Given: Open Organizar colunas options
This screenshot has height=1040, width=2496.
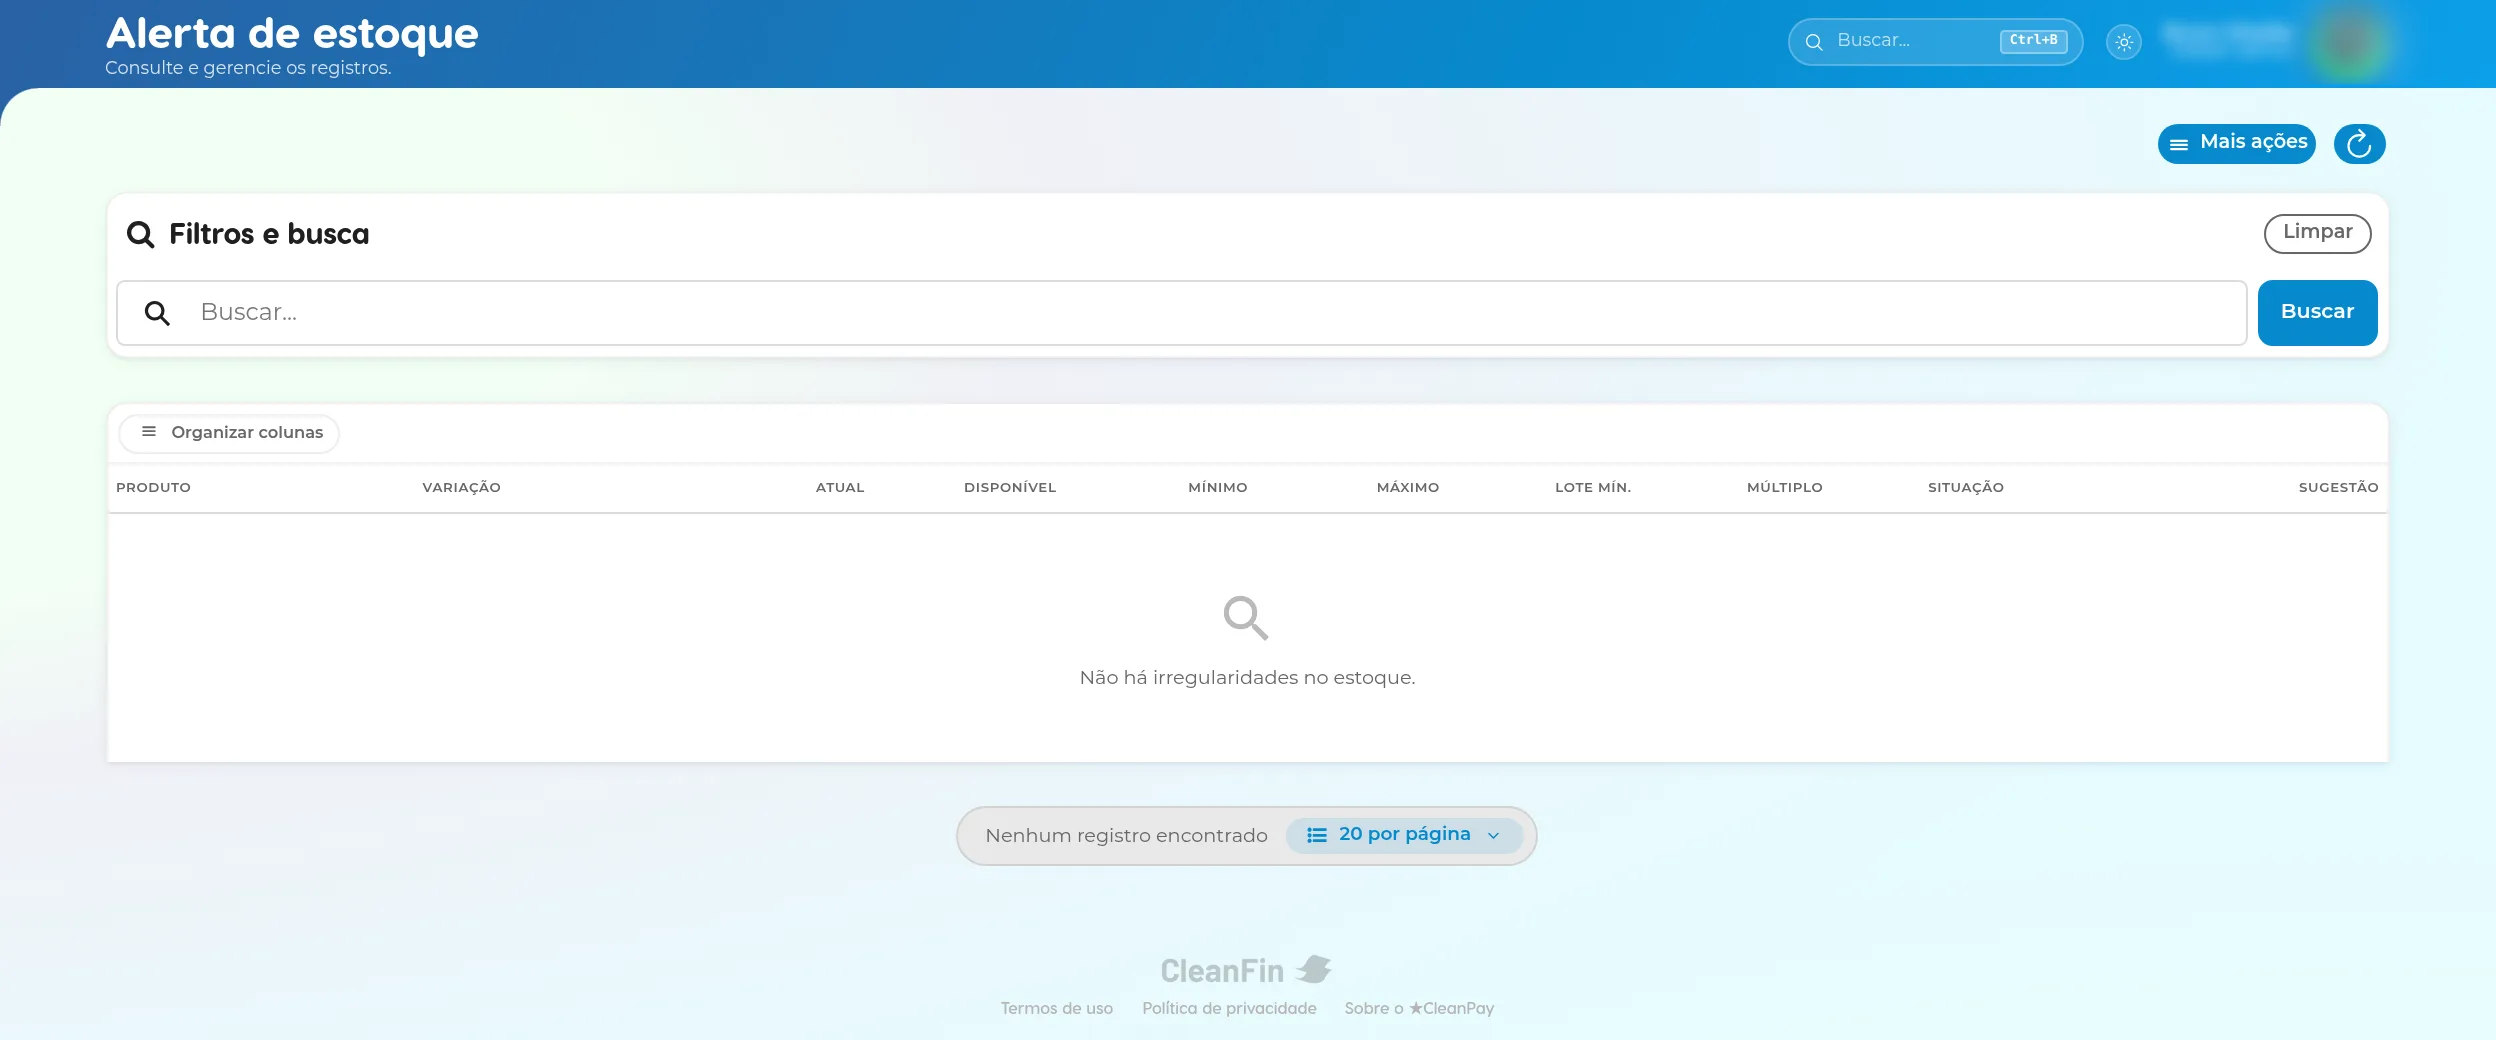Looking at the screenshot, I should [230, 433].
